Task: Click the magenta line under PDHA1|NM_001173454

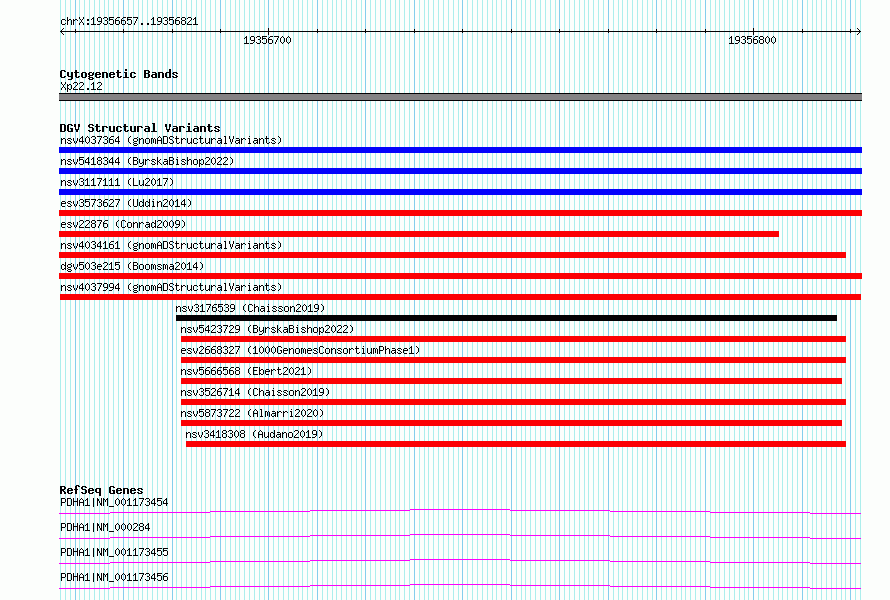Action: pyautogui.click(x=460, y=511)
